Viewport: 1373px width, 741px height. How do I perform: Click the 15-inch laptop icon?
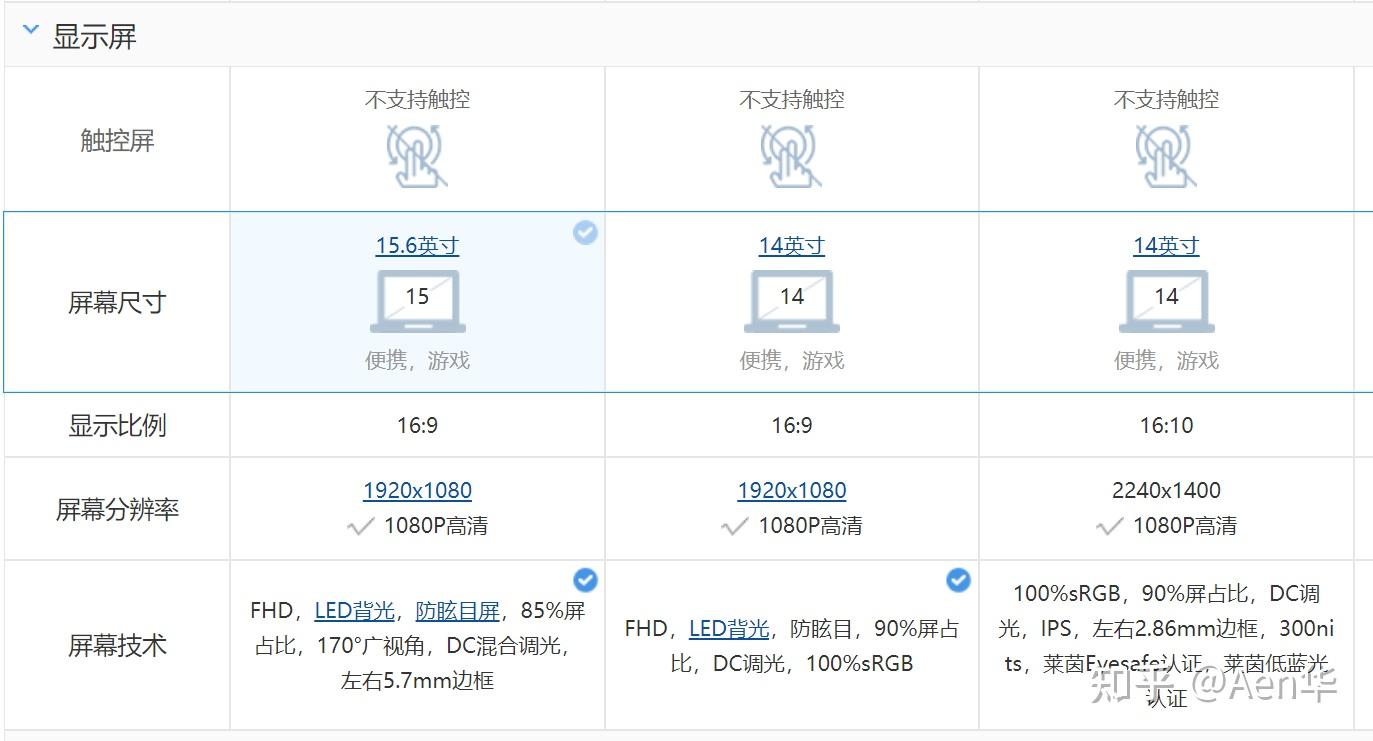[417, 301]
